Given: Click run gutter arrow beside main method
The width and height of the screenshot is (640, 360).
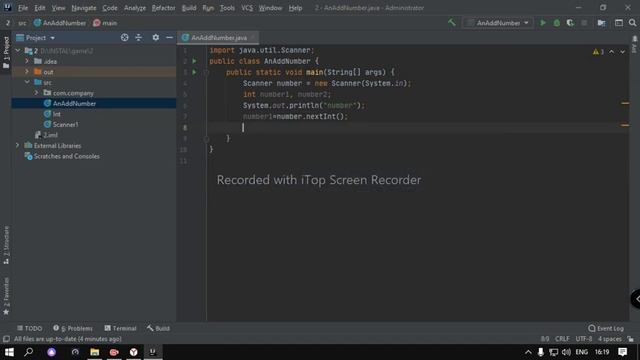Looking at the screenshot, I should pyautogui.click(x=194, y=72).
